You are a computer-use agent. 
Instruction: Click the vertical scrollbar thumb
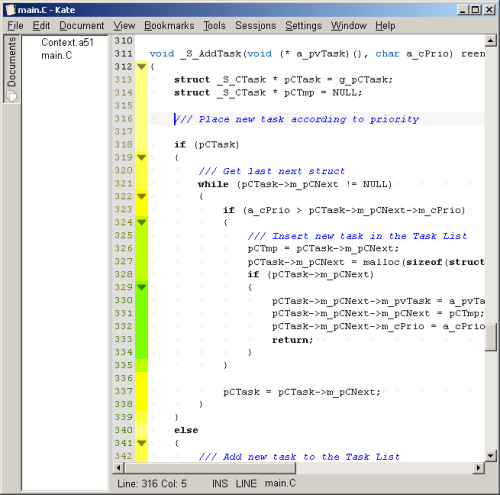(x=490, y=337)
